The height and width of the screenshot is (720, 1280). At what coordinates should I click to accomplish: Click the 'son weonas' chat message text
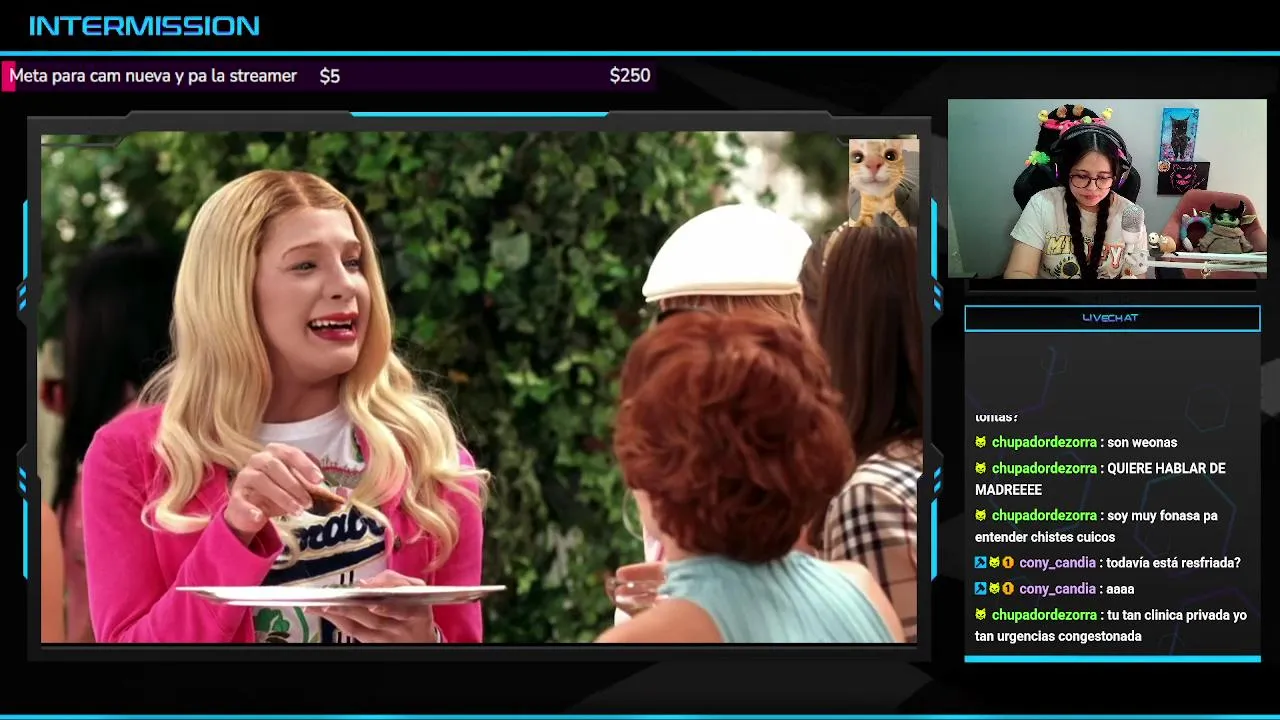(1142, 442)
